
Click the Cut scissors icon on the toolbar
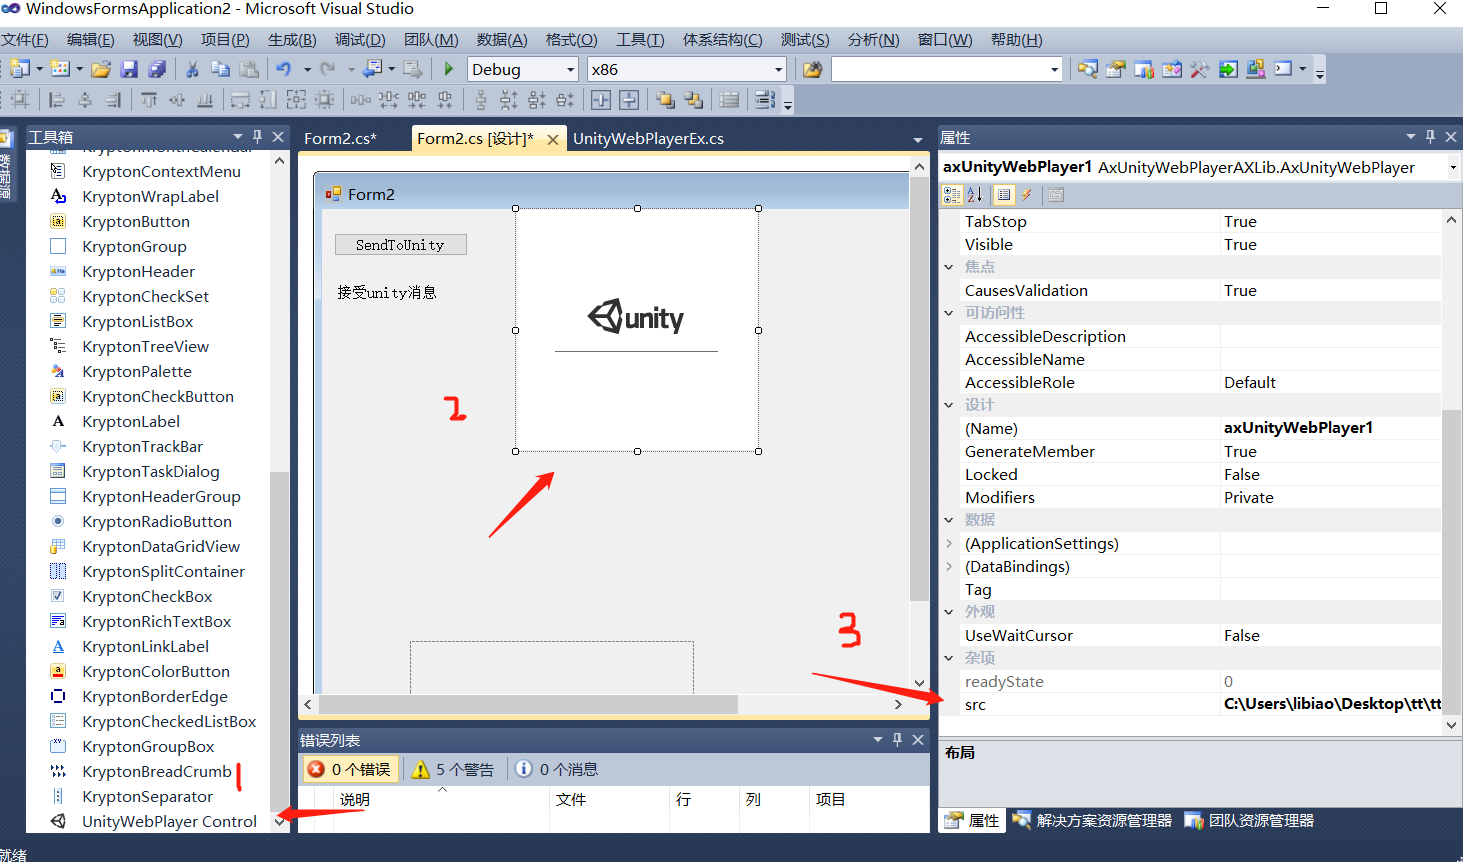[x=191, y=69]
